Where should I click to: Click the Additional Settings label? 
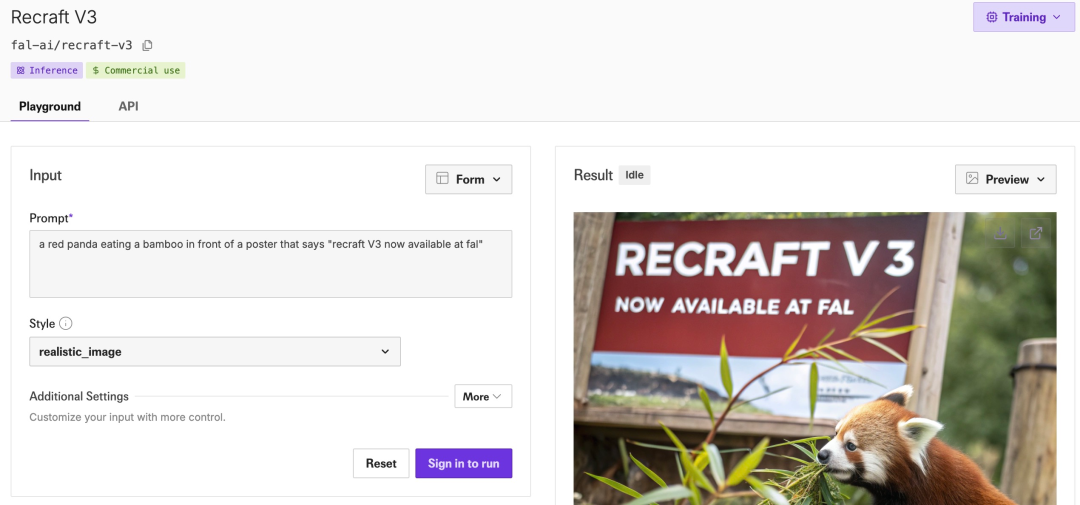click(x=79, y=397)
